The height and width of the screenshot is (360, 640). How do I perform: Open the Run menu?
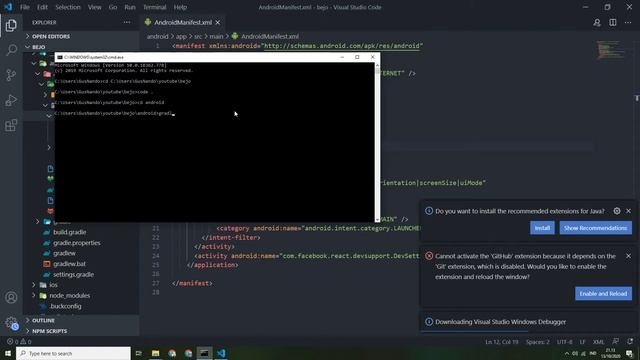pos(130,7)
